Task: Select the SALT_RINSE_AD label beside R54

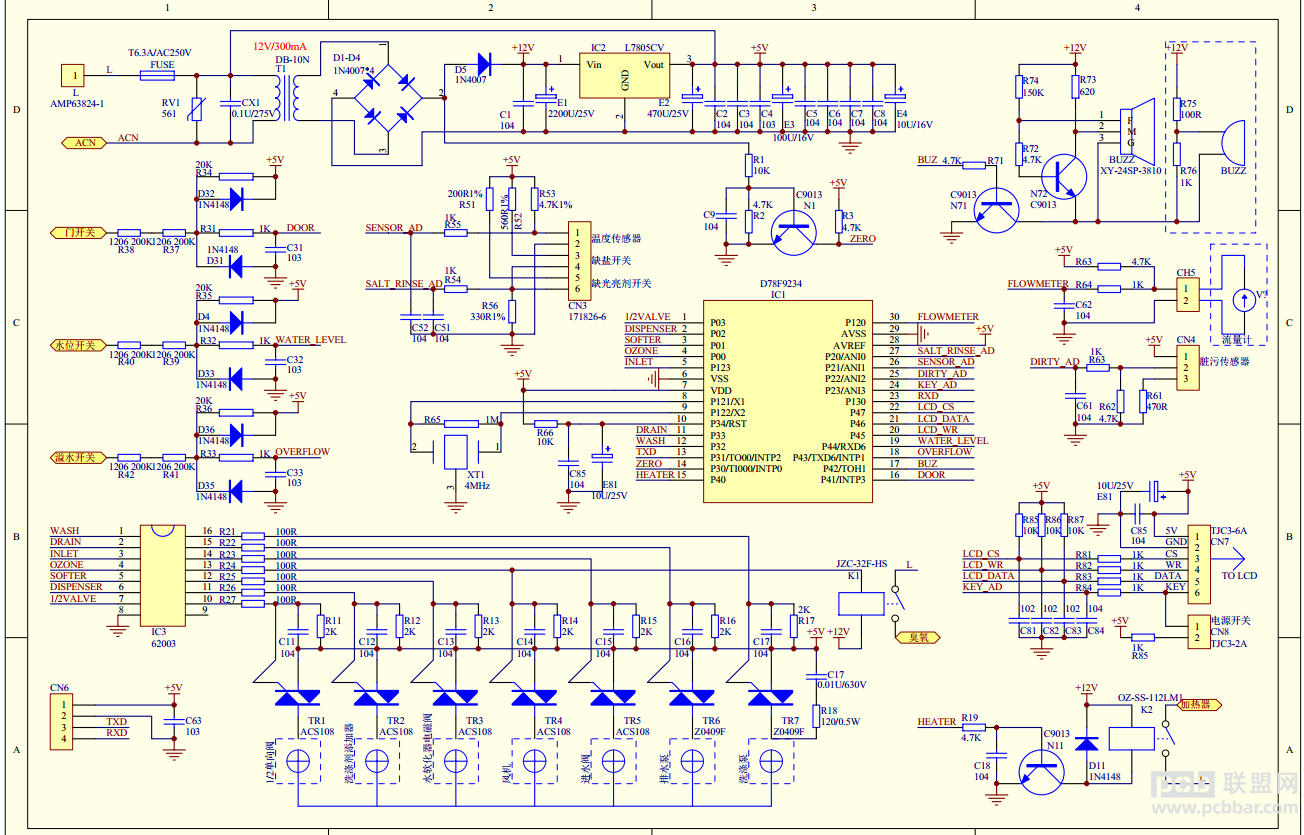Action: tap(404, 285)
